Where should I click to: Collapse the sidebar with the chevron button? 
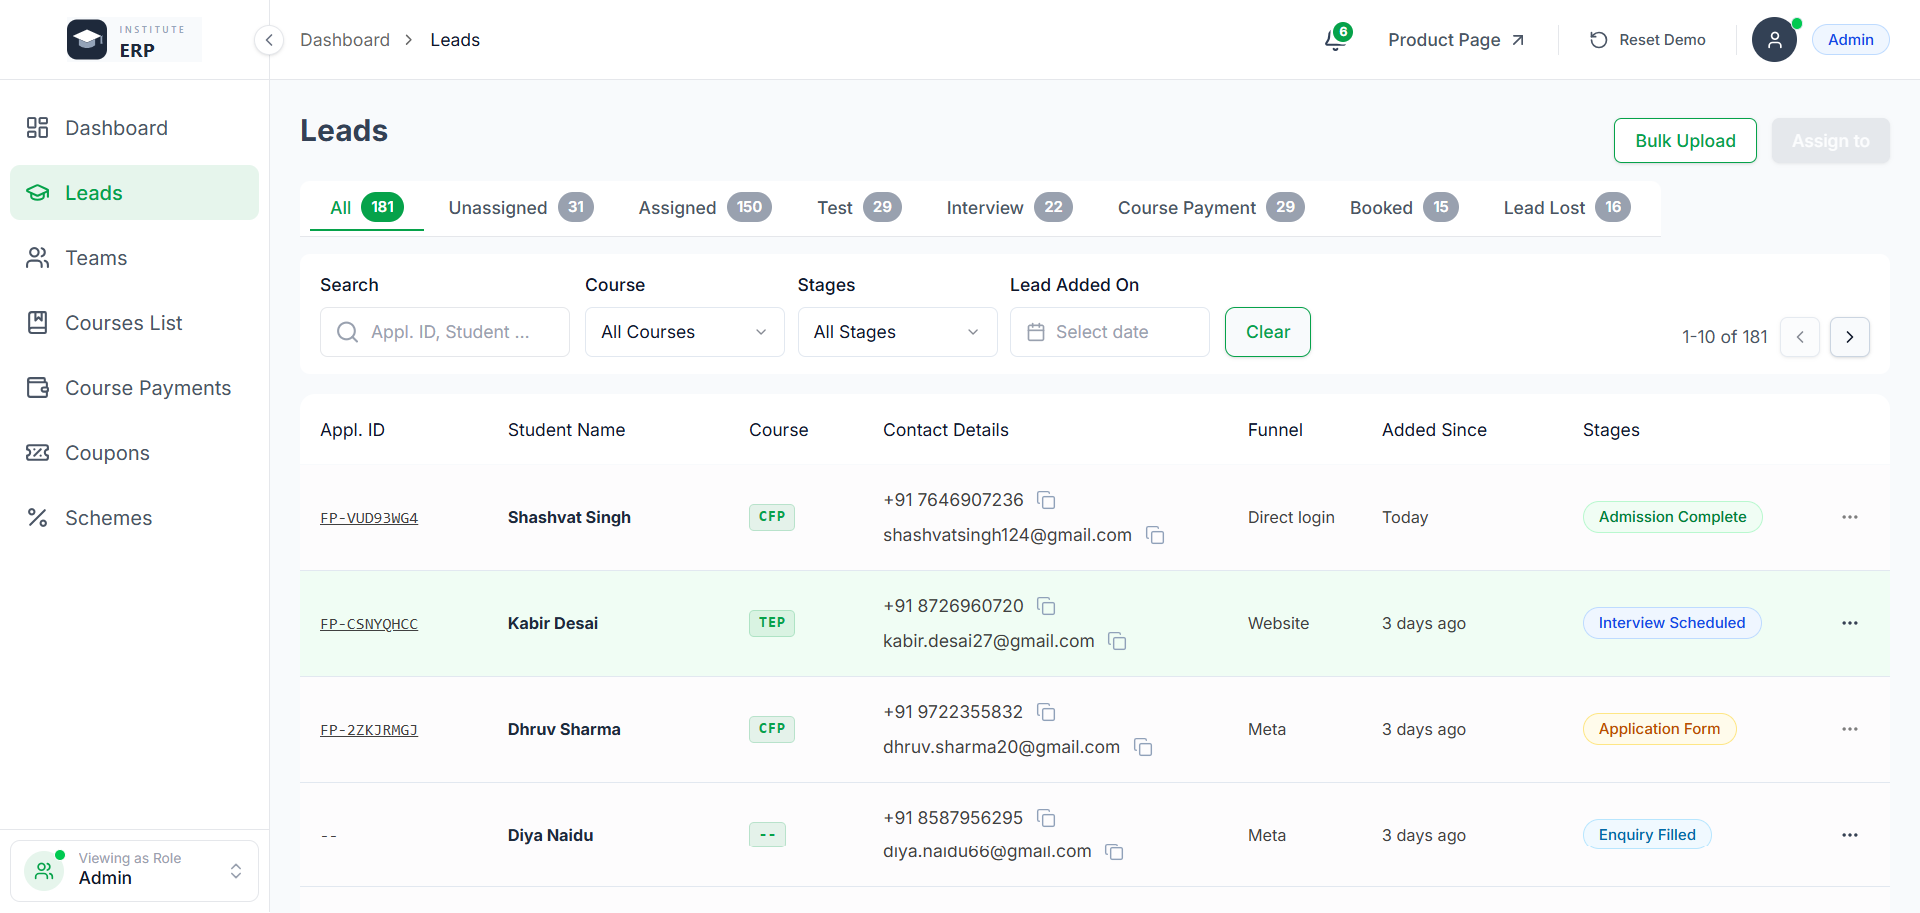(268, 40)
